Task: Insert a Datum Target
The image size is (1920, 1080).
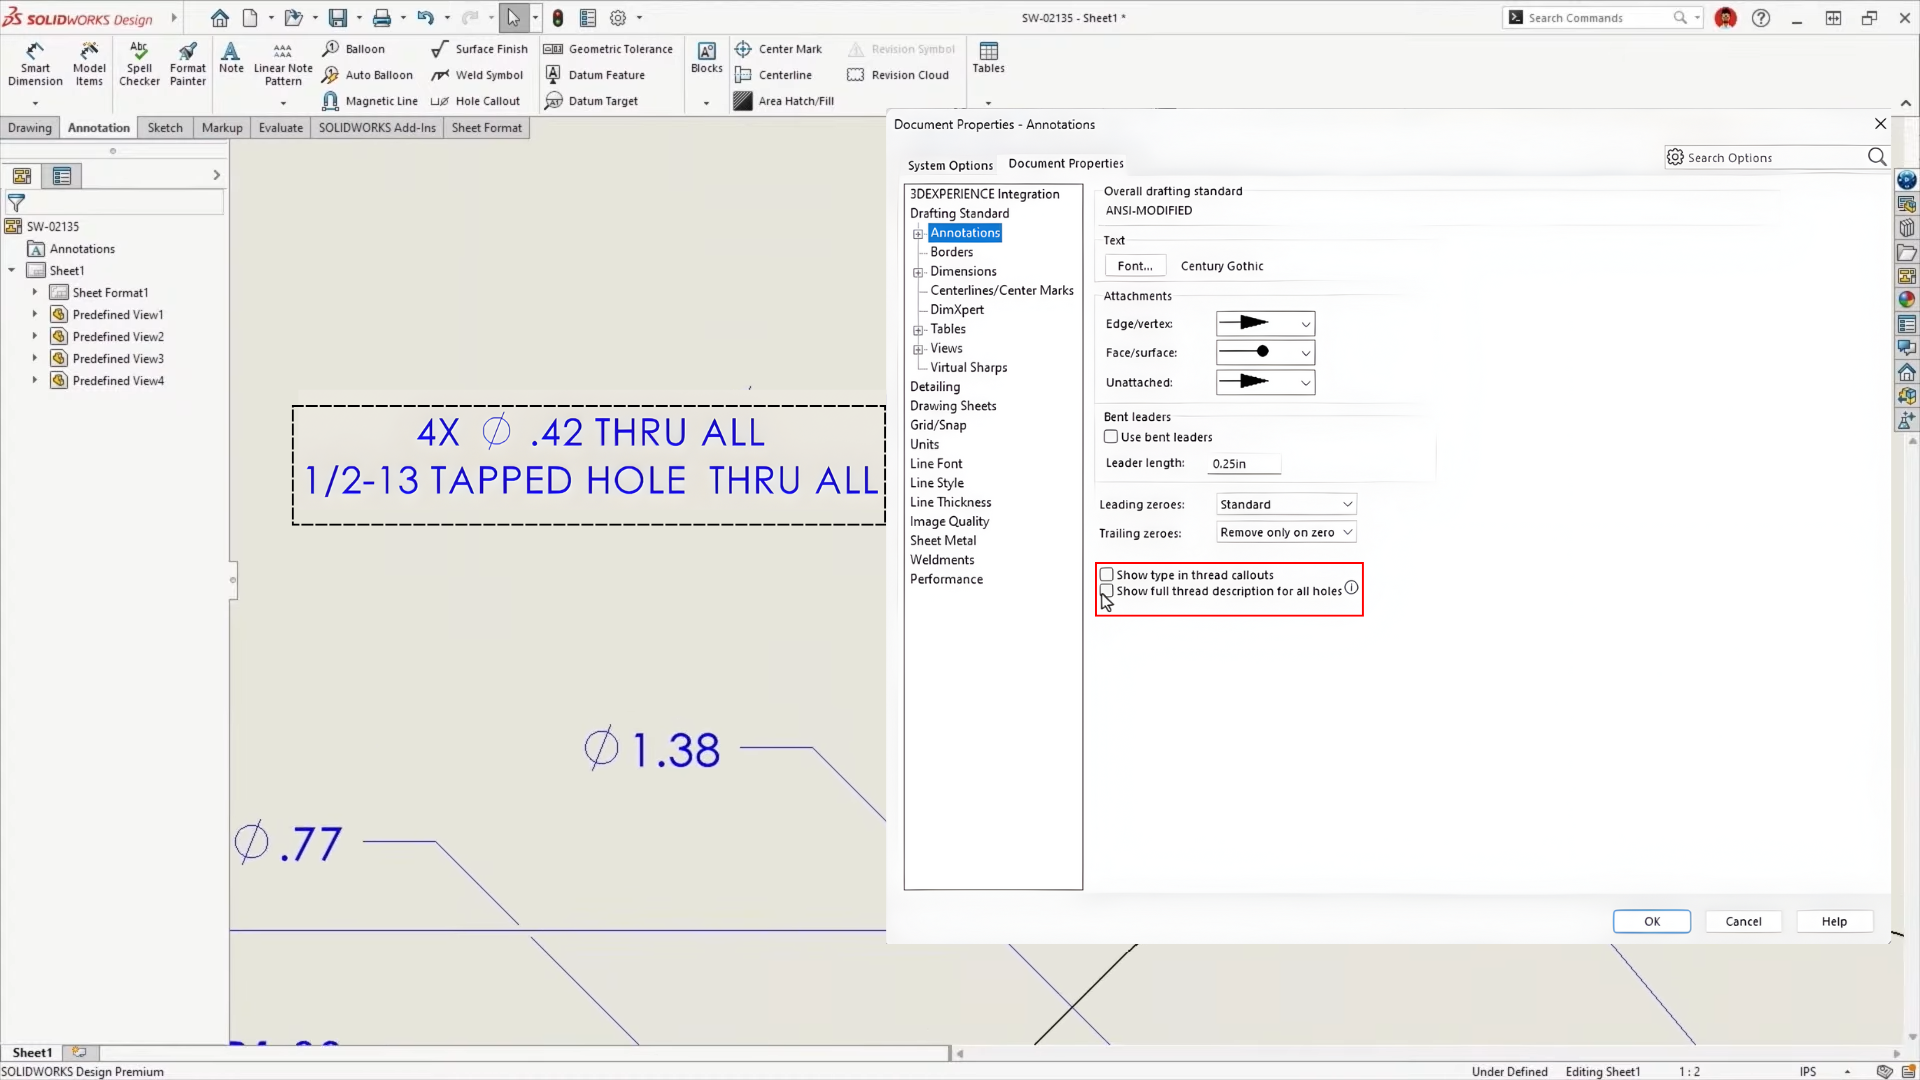Action: pos(591,101)
